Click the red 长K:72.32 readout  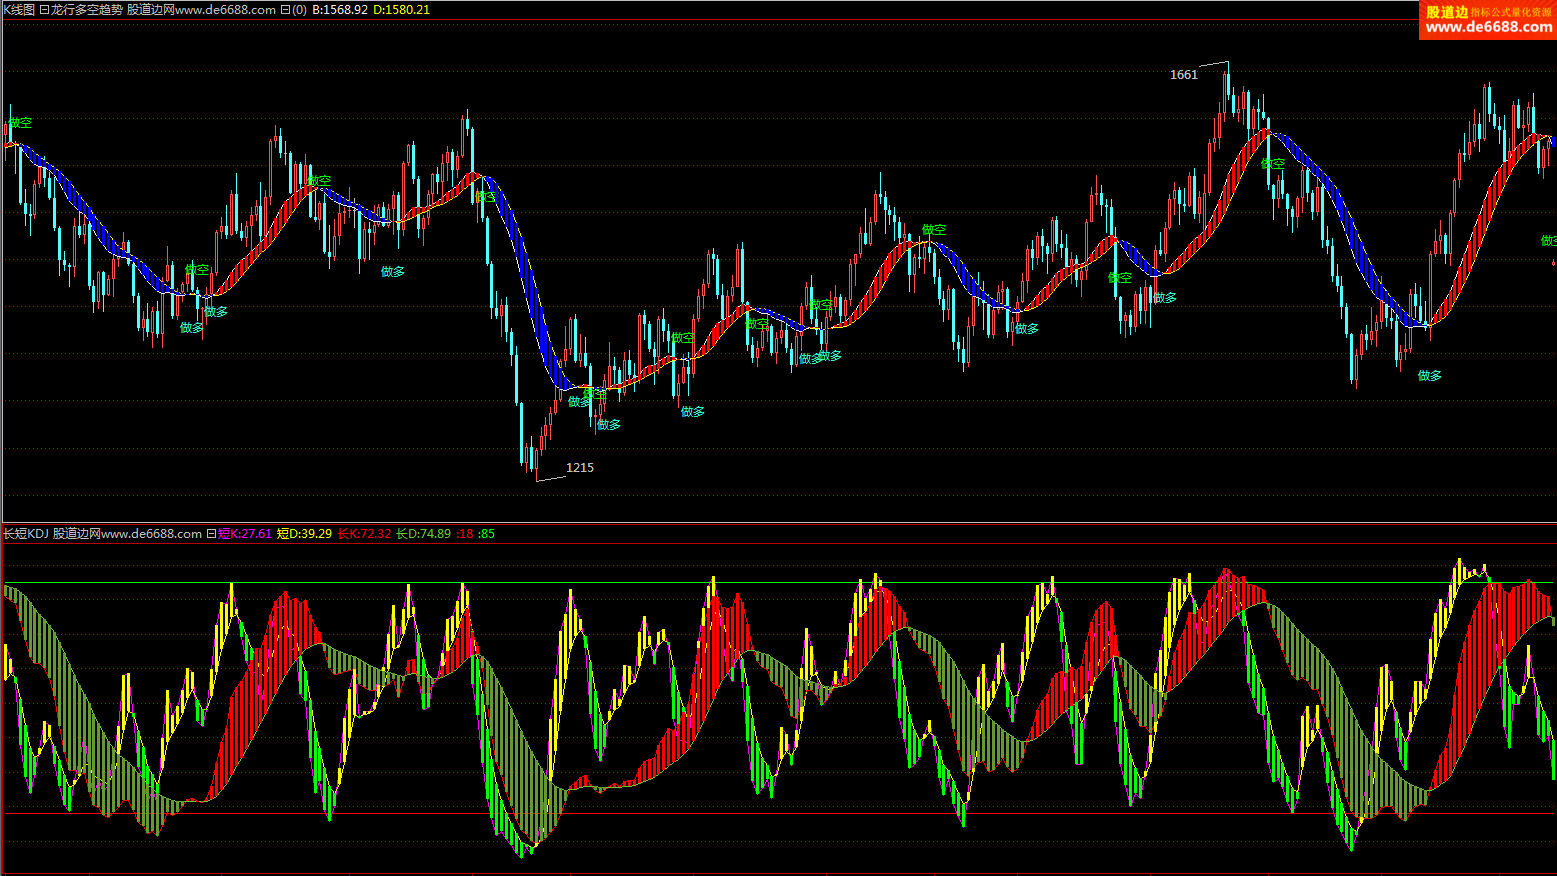364,534
